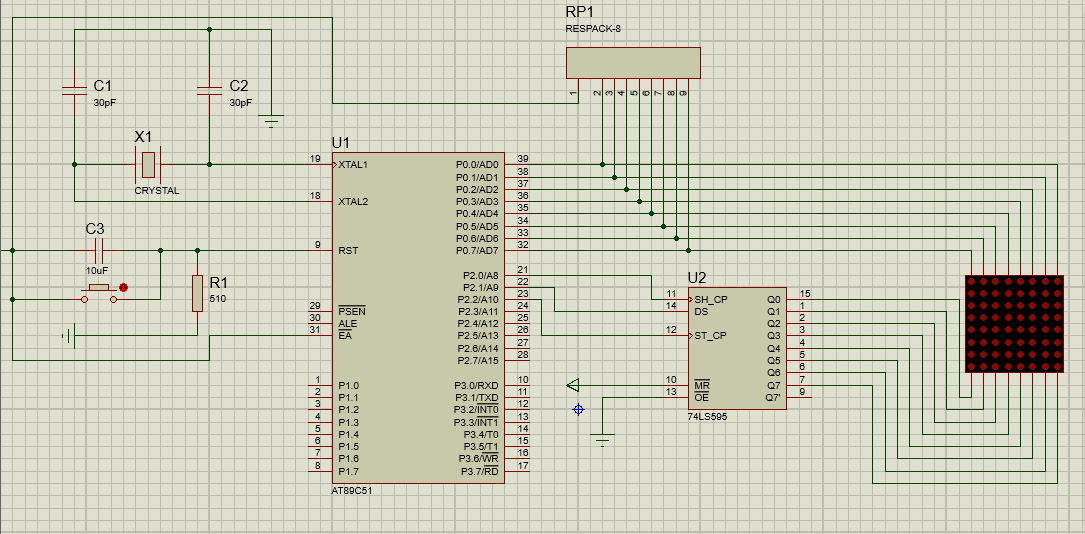Click the C1 reference label
The image size is (1085, 534).
click(x=102, y=86)
